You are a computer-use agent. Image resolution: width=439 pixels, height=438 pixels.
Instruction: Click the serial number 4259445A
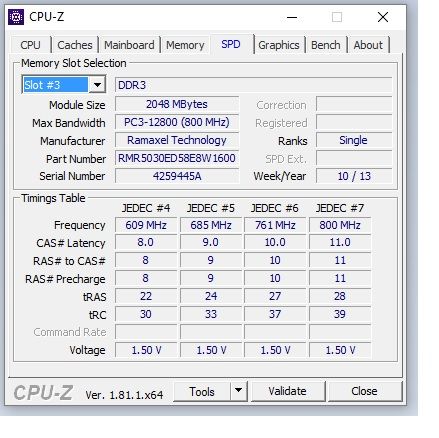coord(177,176)
